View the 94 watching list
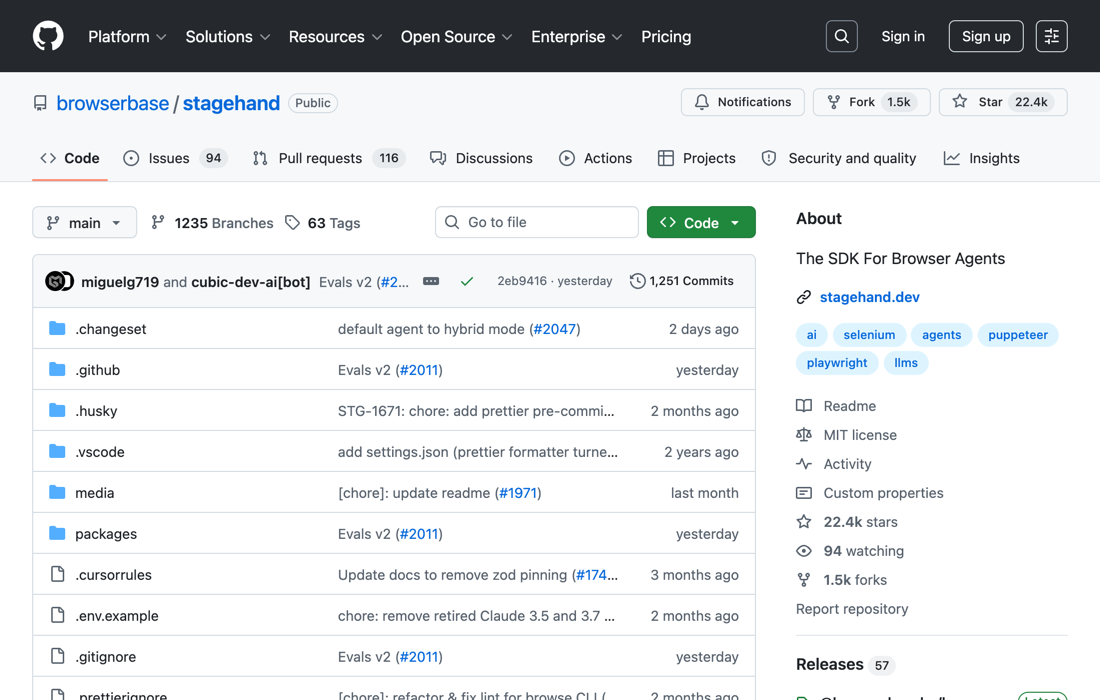Viewport: 1100px width, 700px height. [850, 551]
